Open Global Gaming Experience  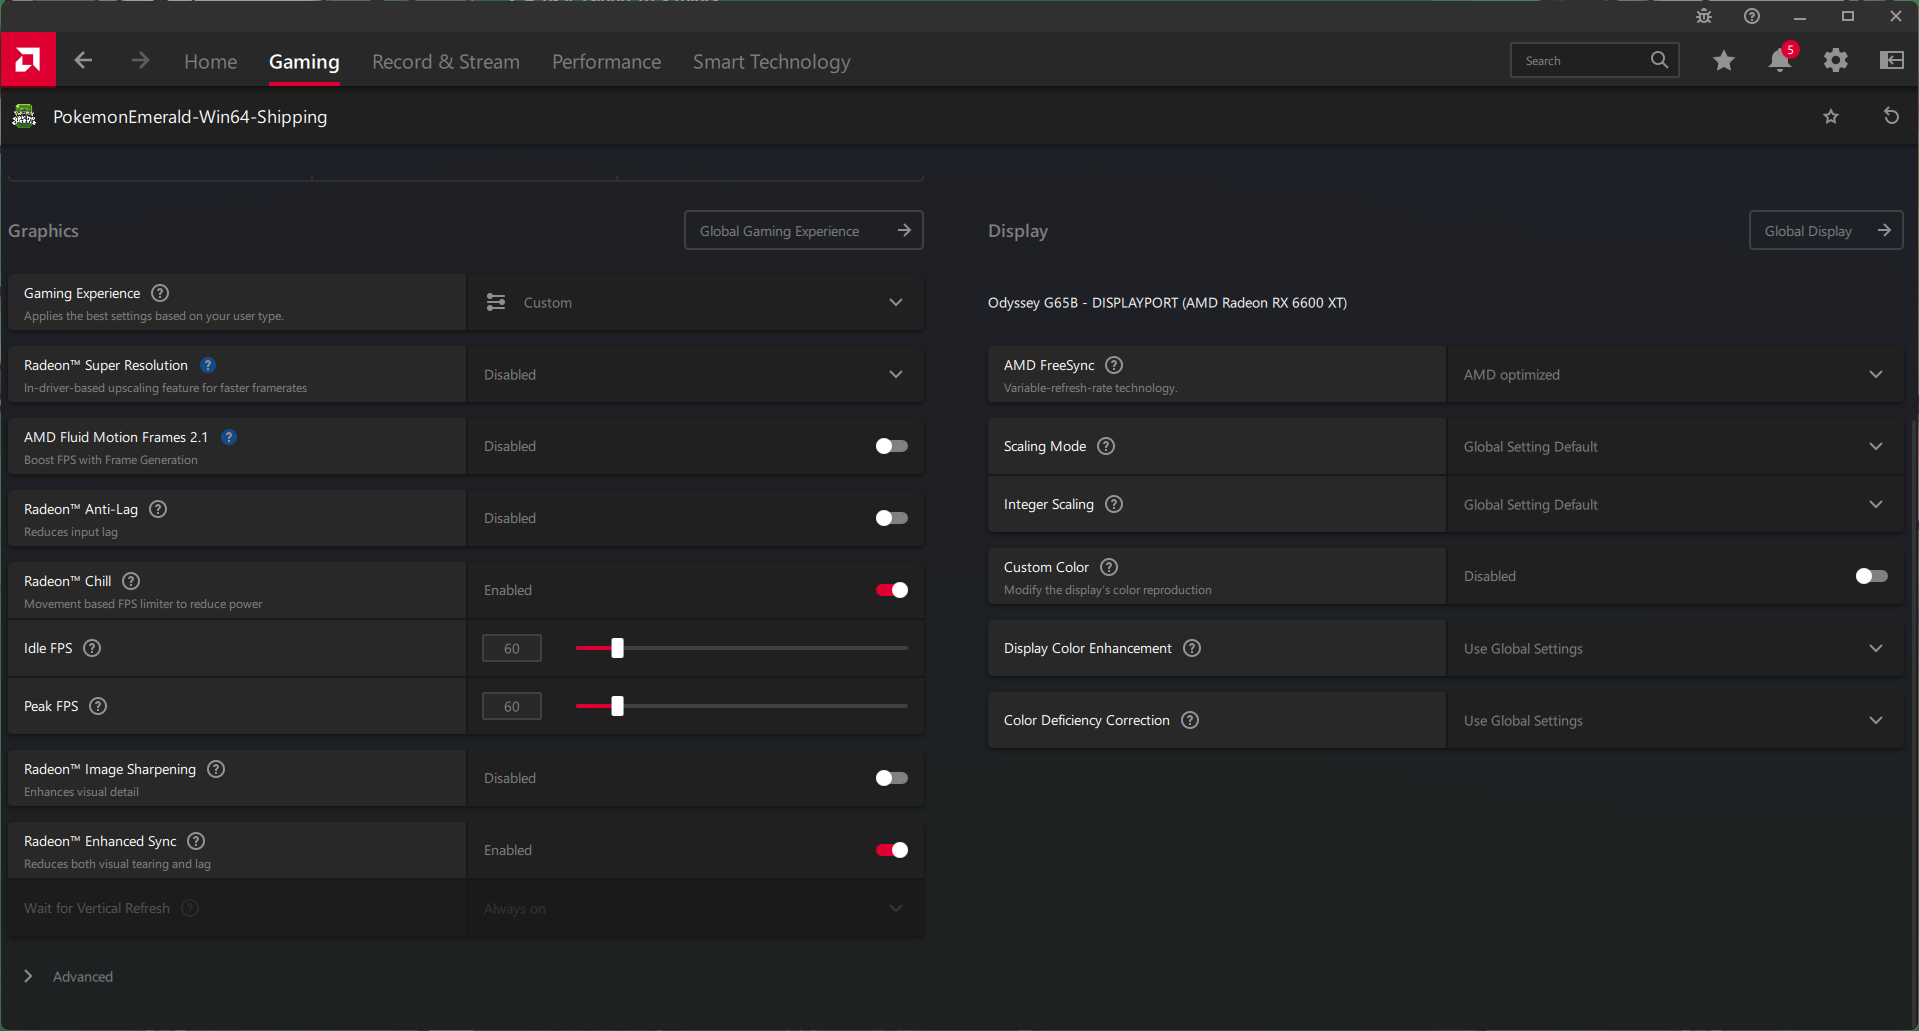pyautogui.click(x=804, y=230)
